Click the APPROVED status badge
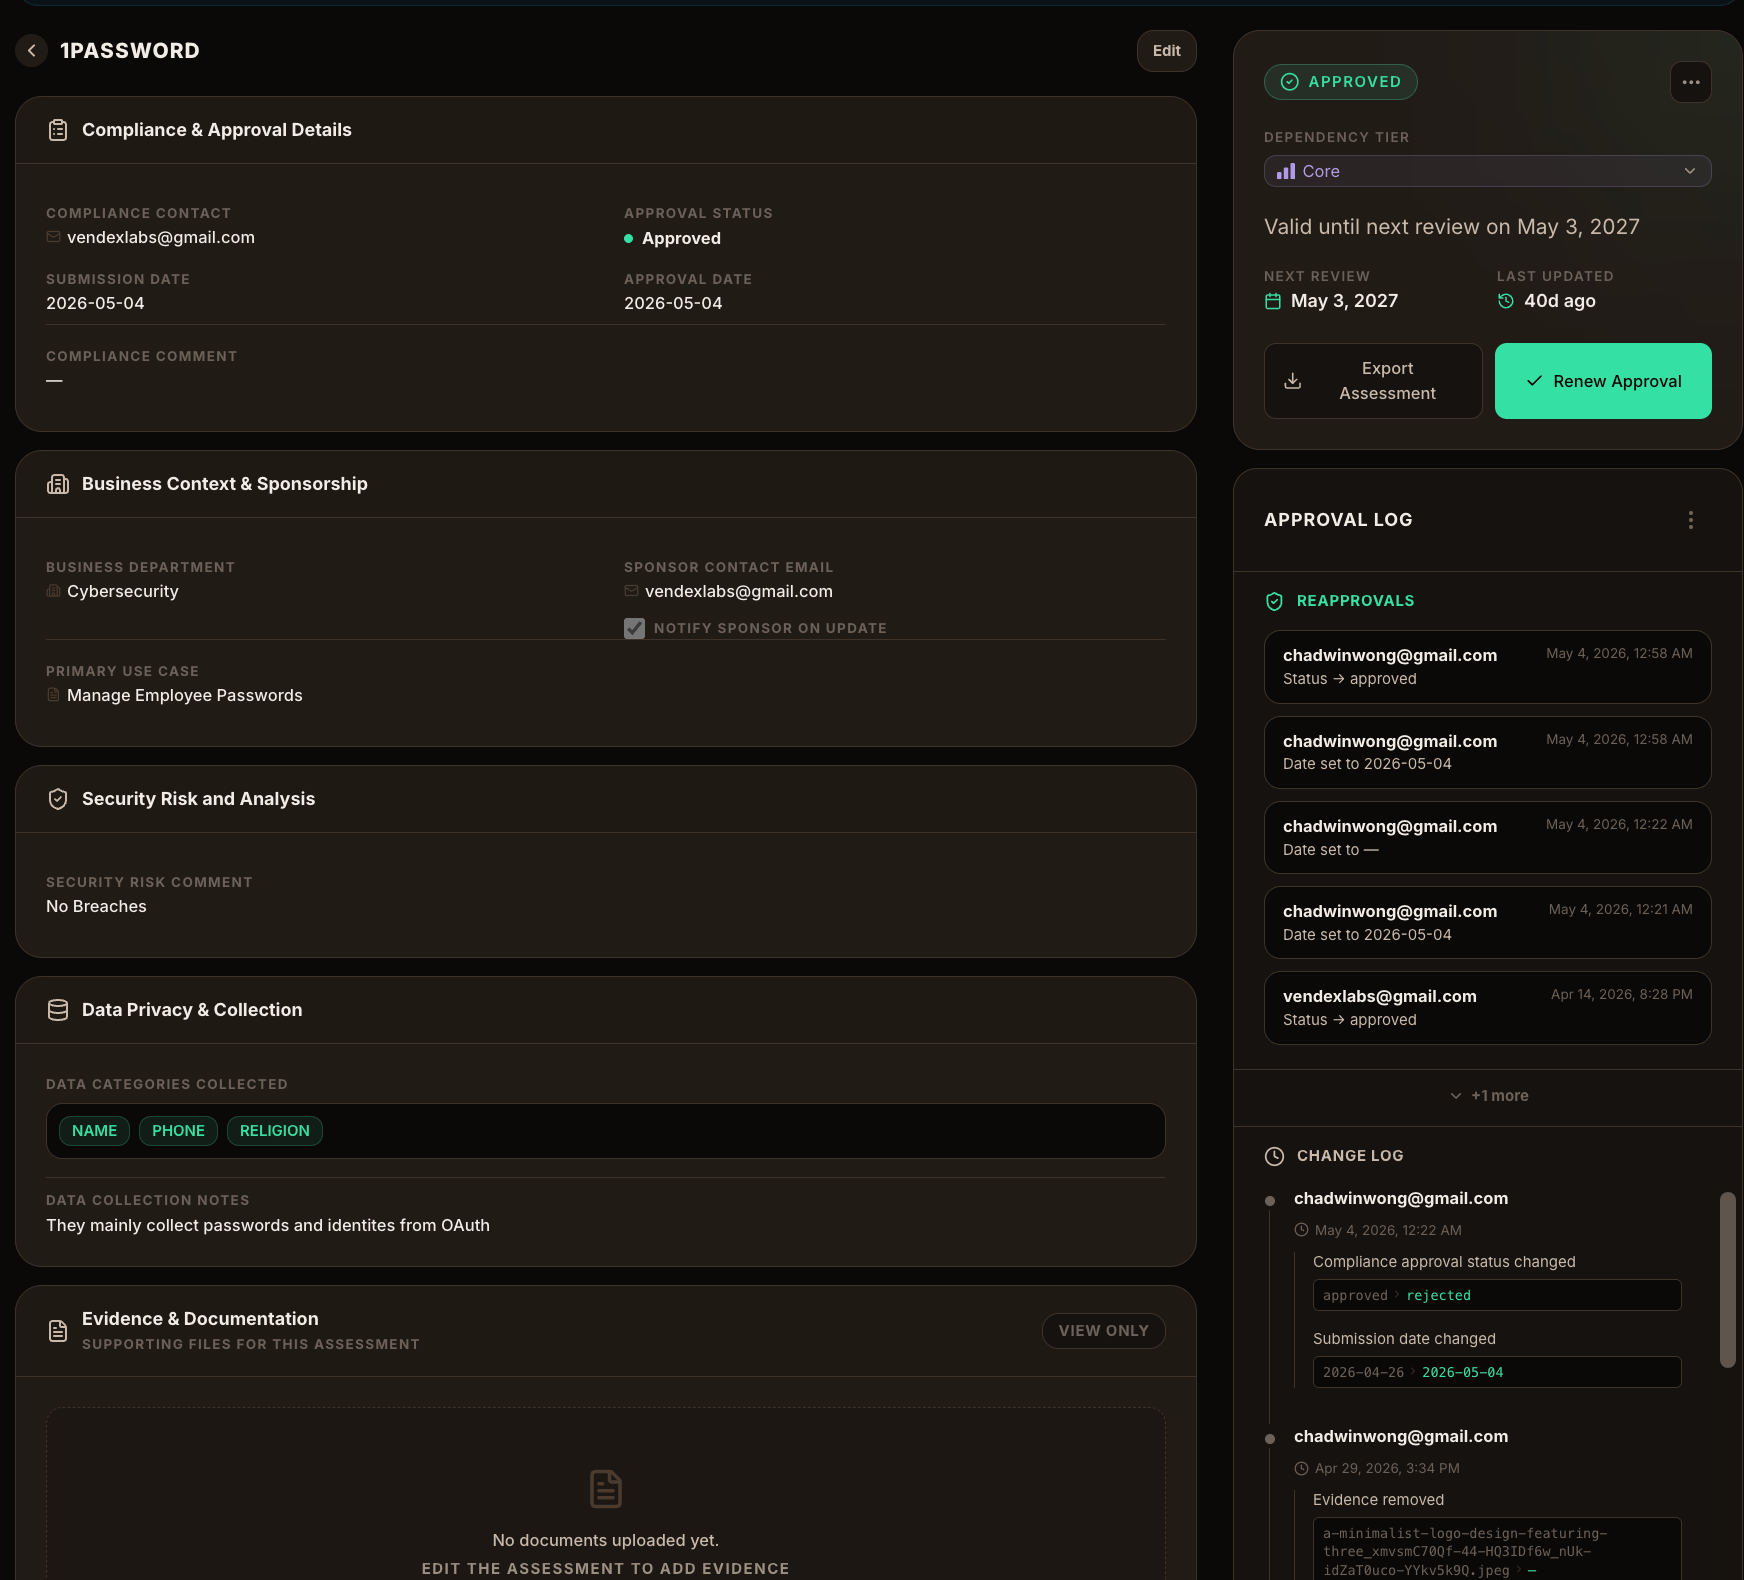 point(1341,82)
